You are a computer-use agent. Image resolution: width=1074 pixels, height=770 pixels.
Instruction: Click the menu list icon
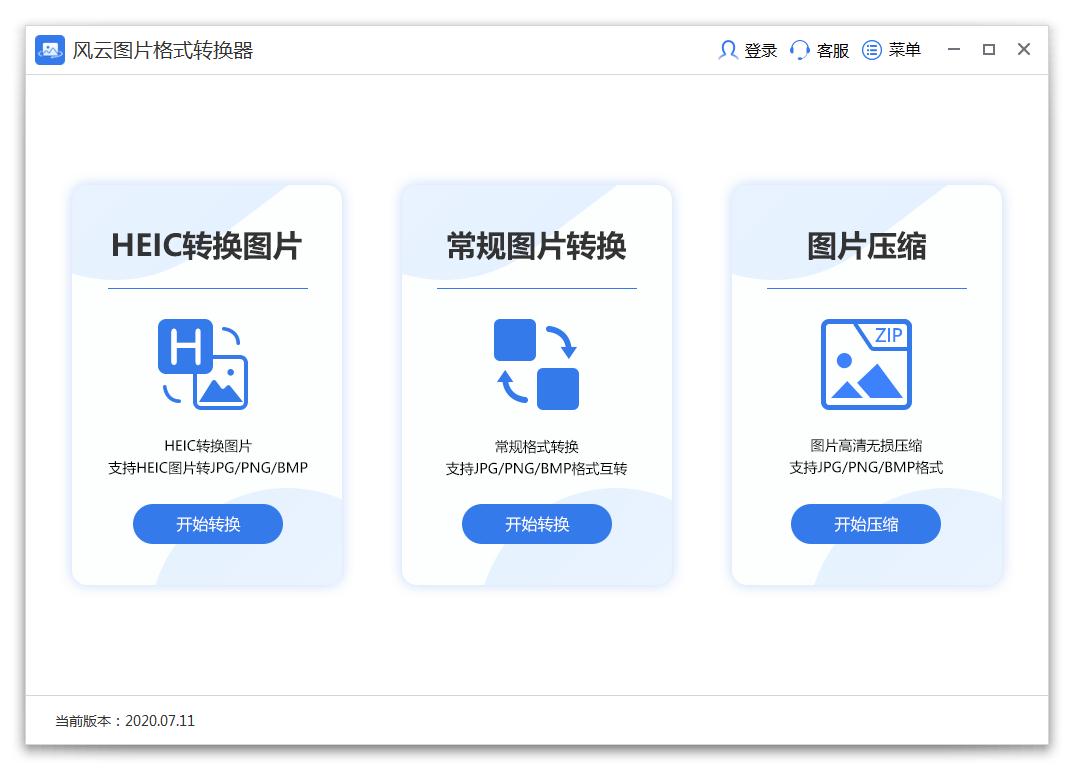coord(871,49)
